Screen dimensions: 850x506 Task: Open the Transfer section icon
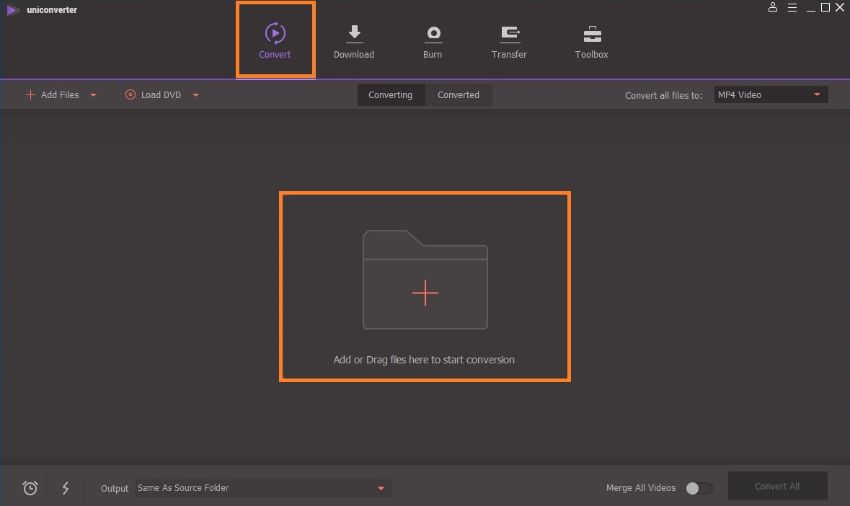tap(510, 34)
